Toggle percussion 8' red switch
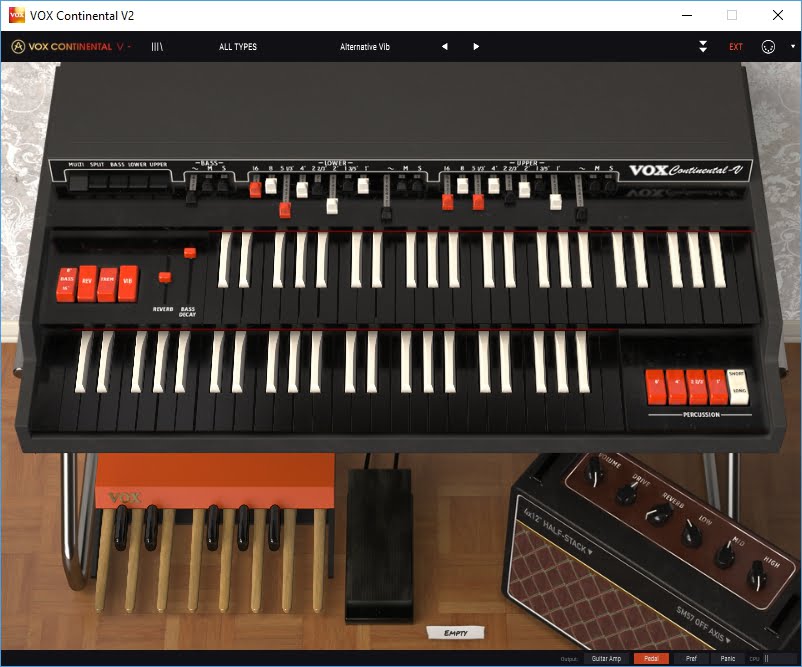The width and height of the screenshot is (802, 667). click(656, 387)
